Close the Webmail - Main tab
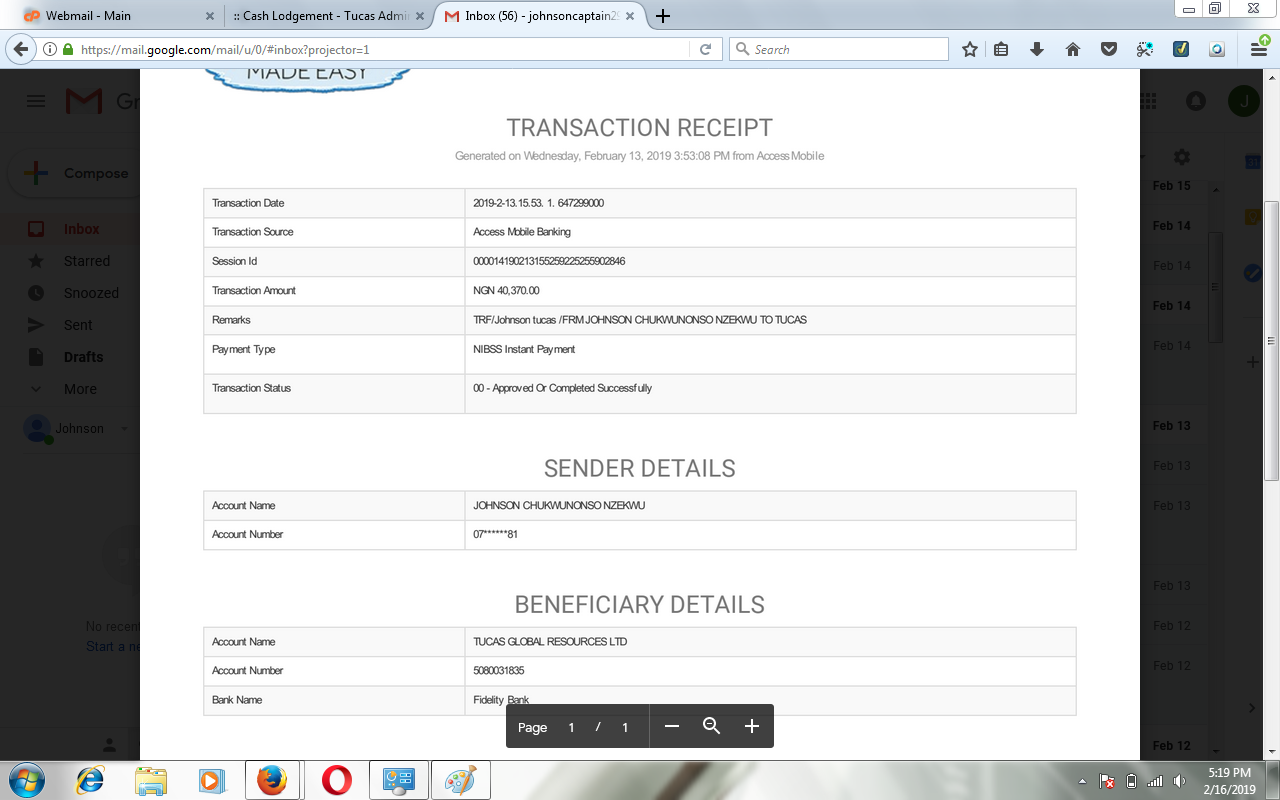The image size is (1280, 800). click(x=209, y=16)
